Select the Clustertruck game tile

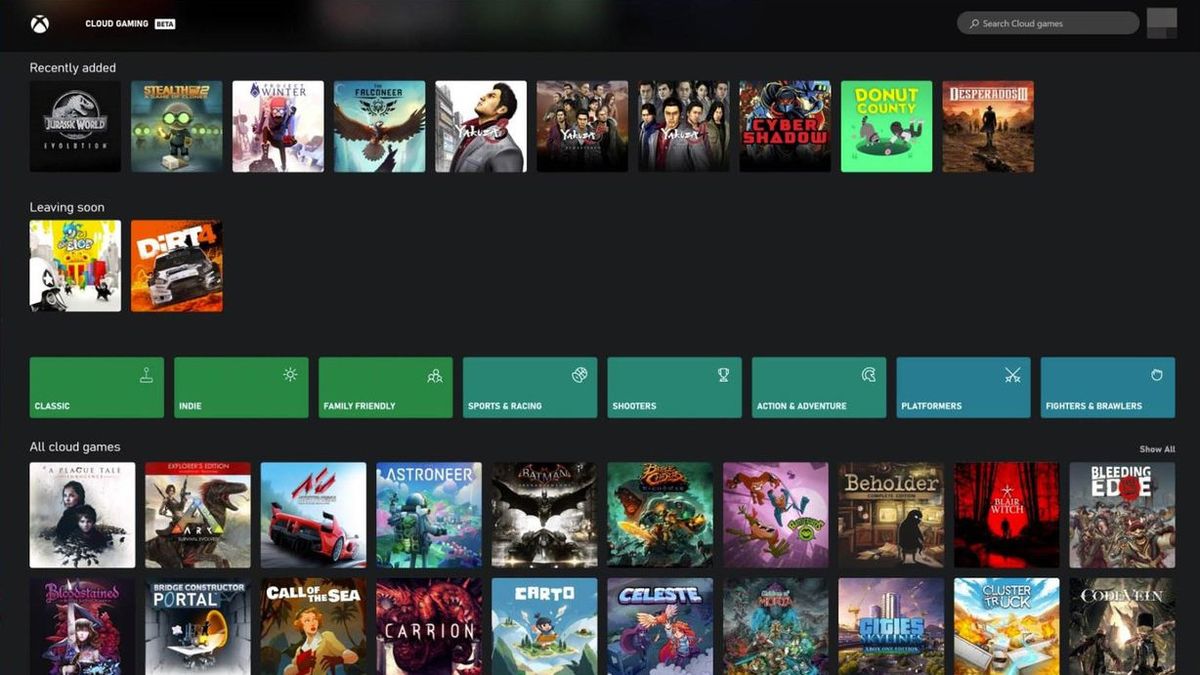point(1007,626)
